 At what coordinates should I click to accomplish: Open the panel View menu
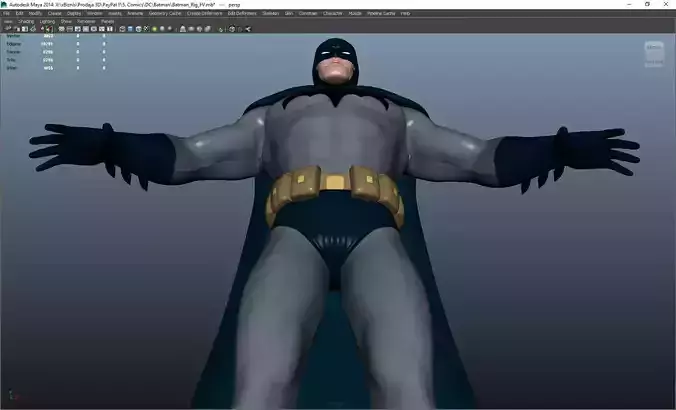[8, 21]
